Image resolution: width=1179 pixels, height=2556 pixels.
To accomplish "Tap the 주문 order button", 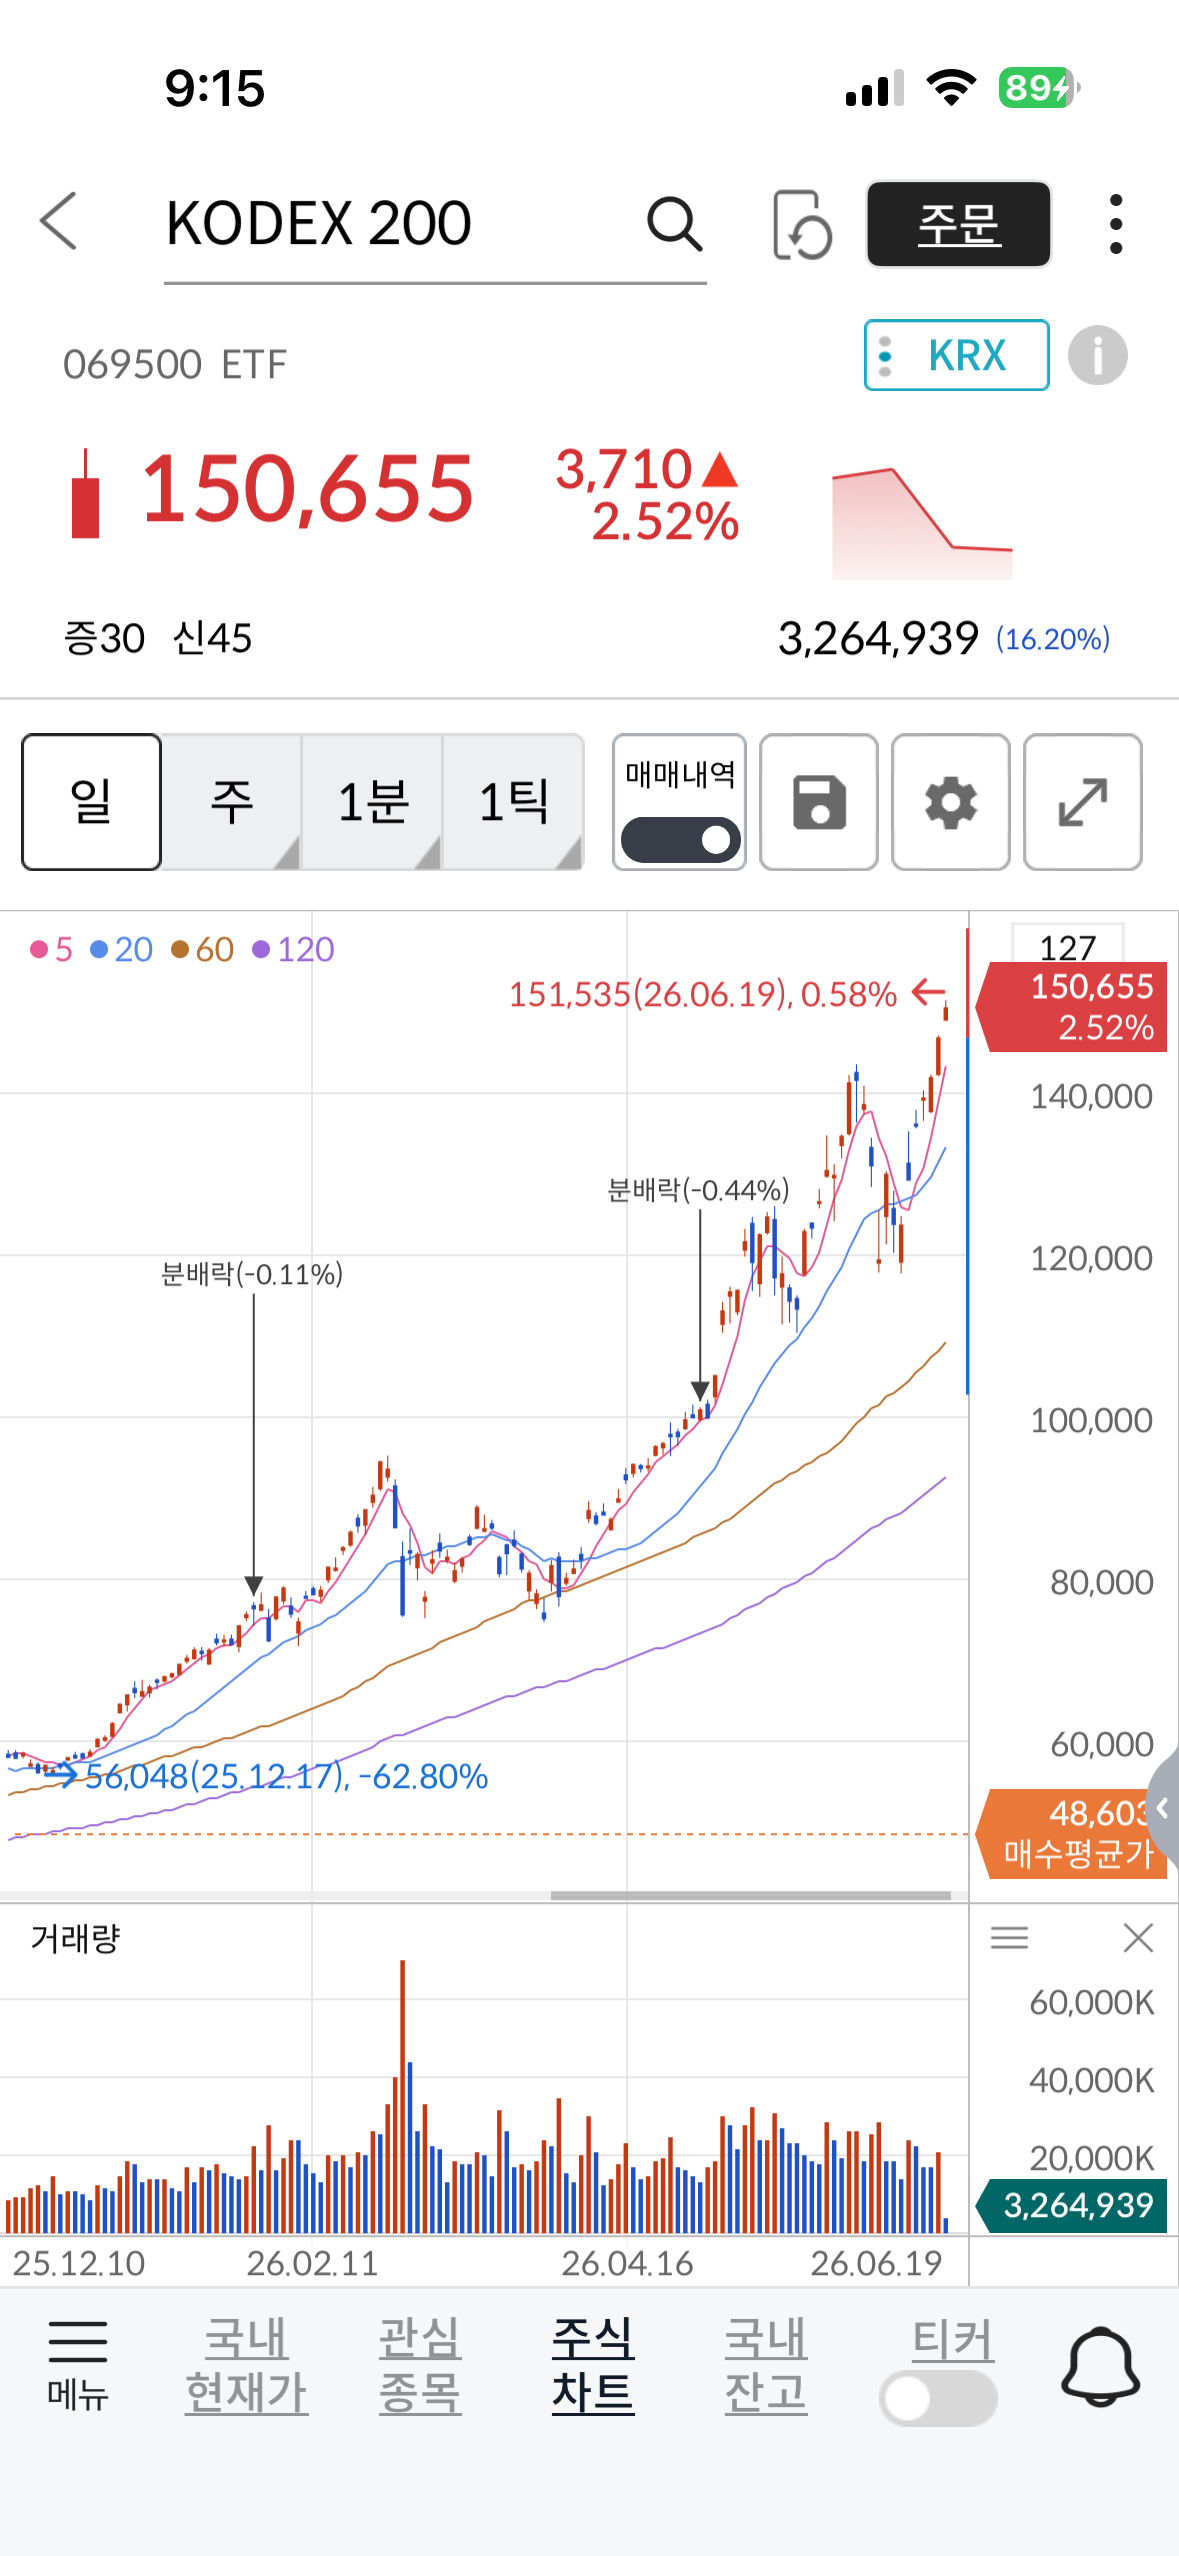I will pos(958,224).
